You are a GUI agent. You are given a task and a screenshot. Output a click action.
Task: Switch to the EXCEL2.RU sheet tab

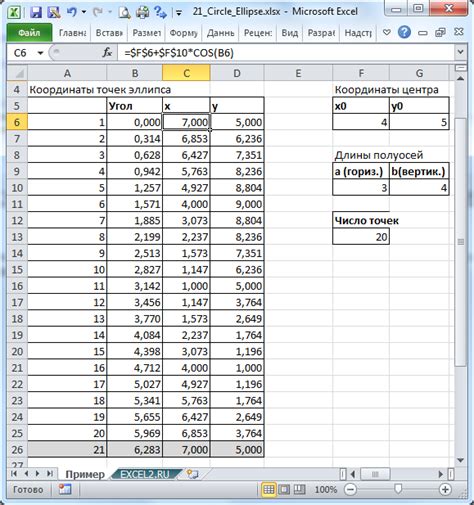[x=145, y=474]
